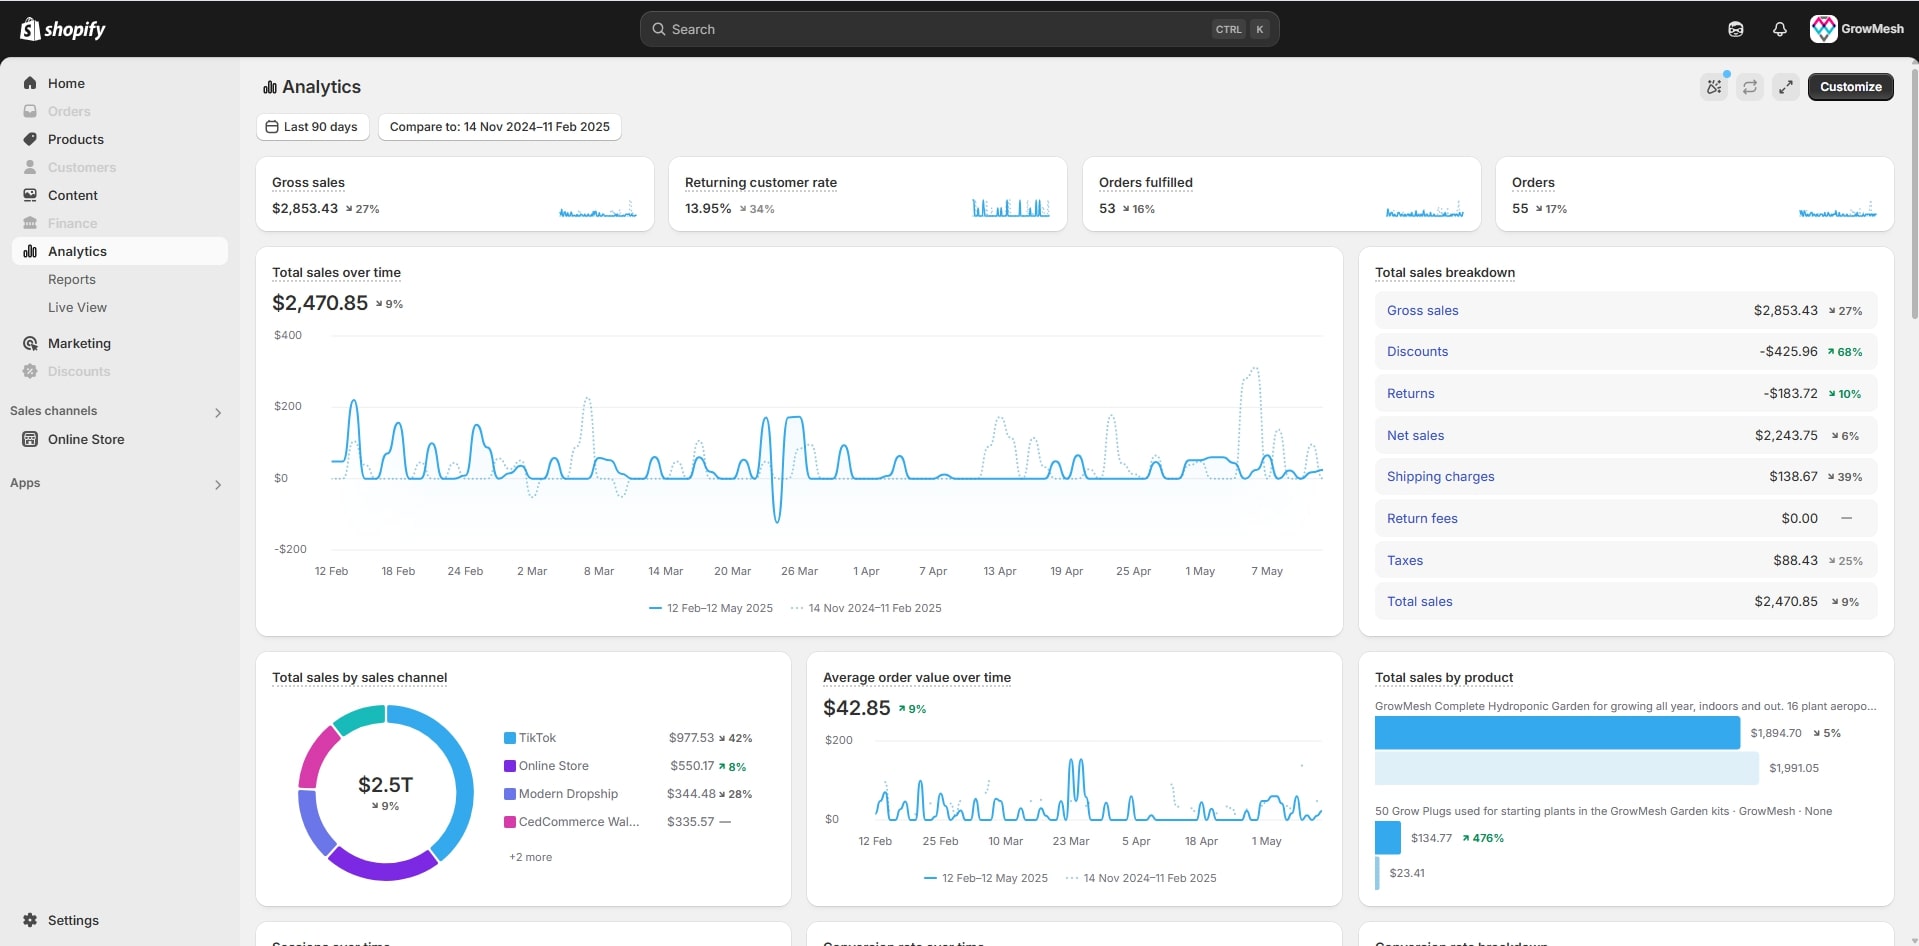
Task: Expand the Sales channels section
Action: [217, 412]
